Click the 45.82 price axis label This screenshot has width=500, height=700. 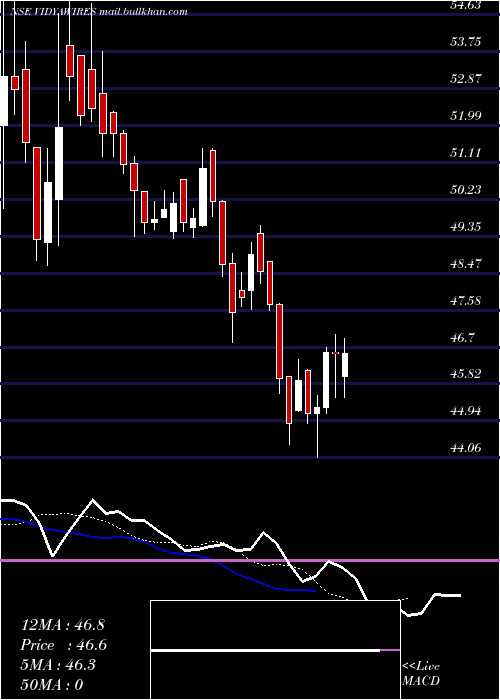[466, 375]
